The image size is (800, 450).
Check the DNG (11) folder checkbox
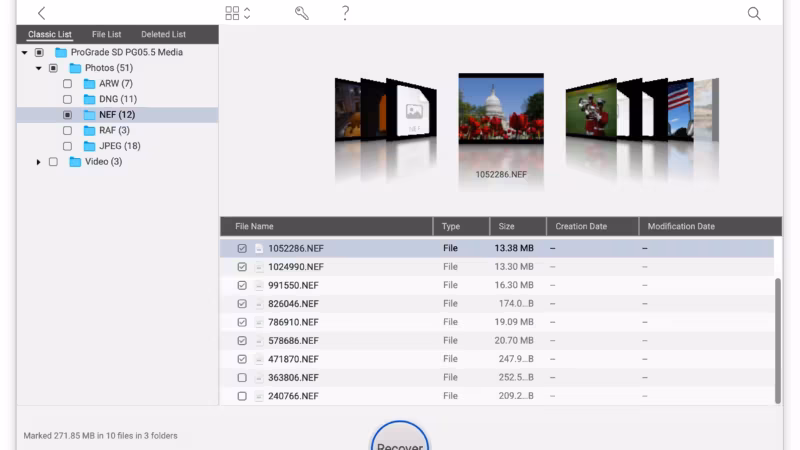click(67, 99)
